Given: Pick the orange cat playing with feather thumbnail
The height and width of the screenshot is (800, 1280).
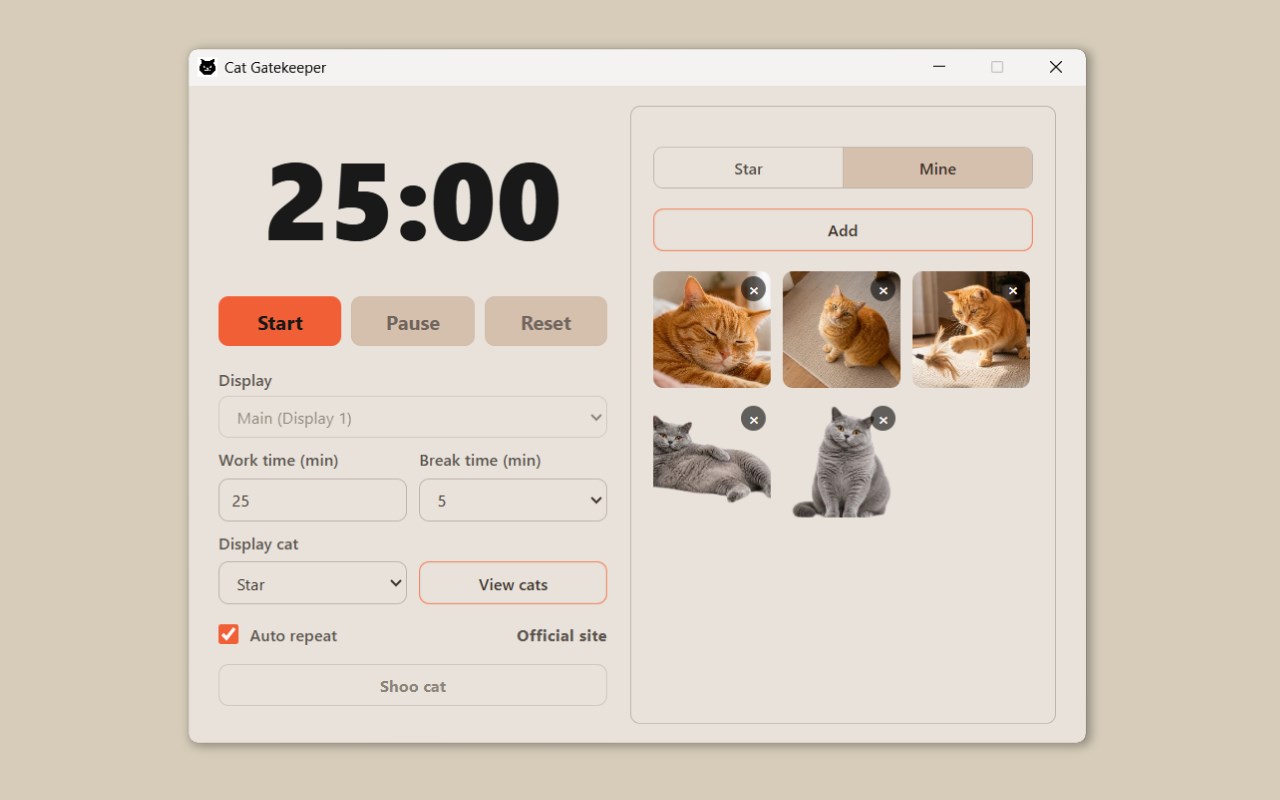Looking at the screenshot, I should point(971,330).
